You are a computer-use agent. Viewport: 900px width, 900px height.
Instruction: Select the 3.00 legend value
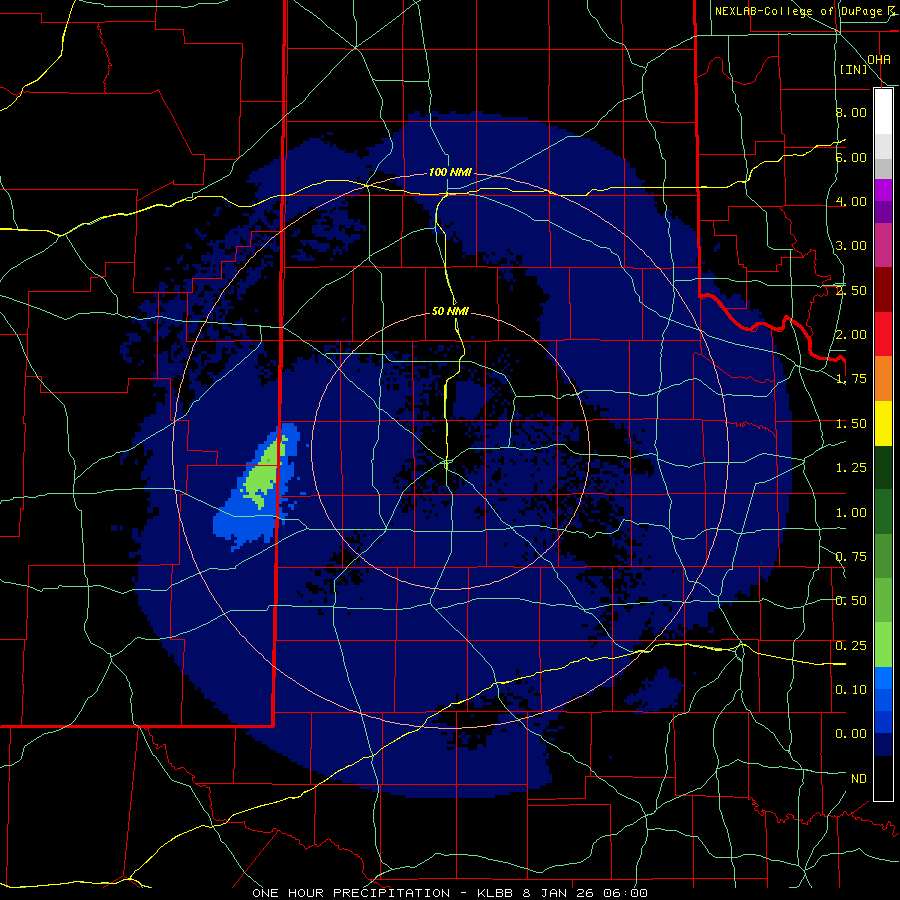(x=851, y=246)
